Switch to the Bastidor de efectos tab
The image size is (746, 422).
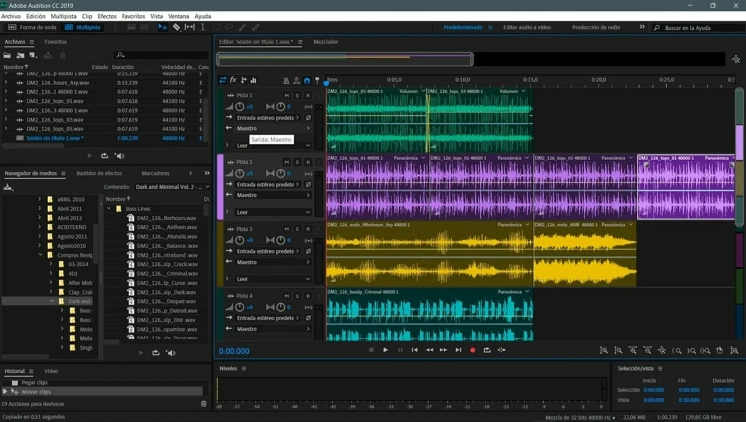[99, 173]
